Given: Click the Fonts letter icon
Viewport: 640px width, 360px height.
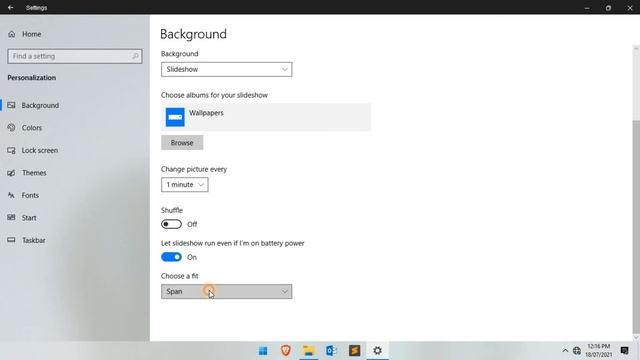Looking at the screenshot, I should click(11, 195).
